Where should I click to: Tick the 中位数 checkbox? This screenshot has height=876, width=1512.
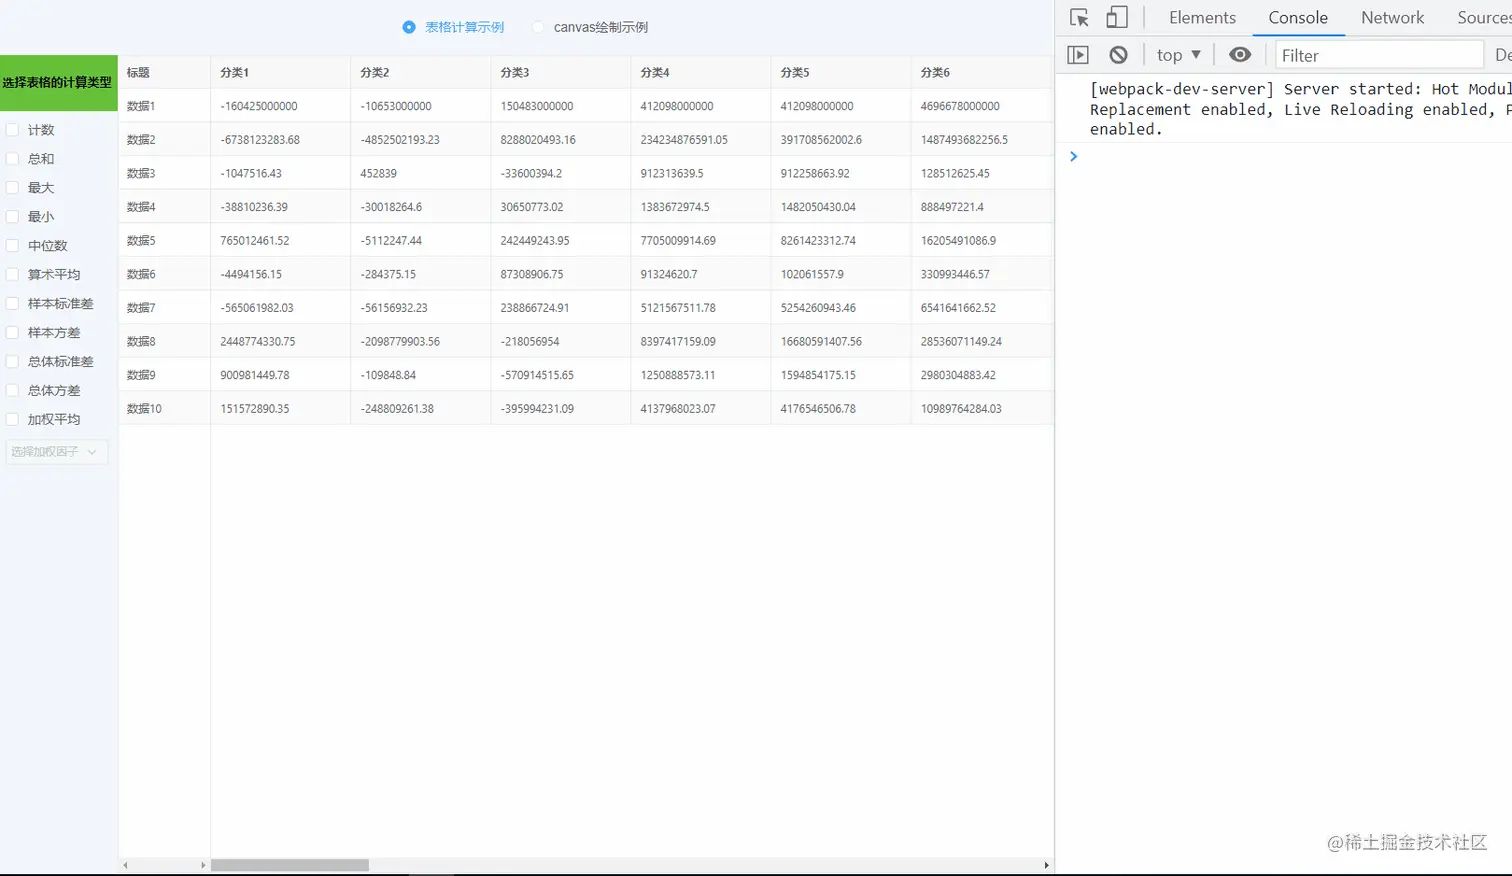click(13, 246)
